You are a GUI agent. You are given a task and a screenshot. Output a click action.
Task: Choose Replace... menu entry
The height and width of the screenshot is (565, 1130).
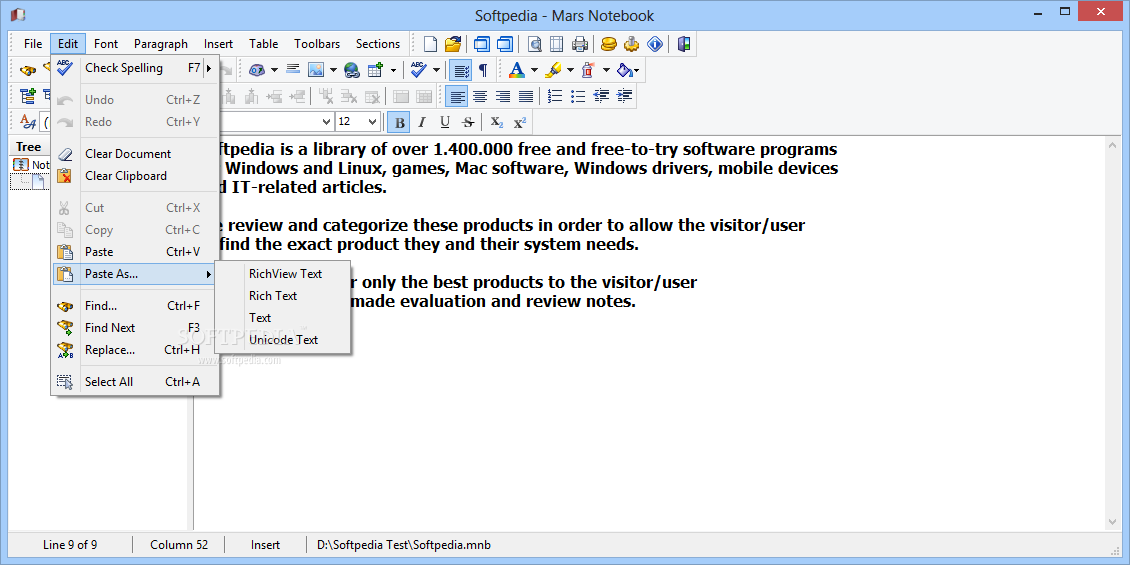click(x=135, y=350)
